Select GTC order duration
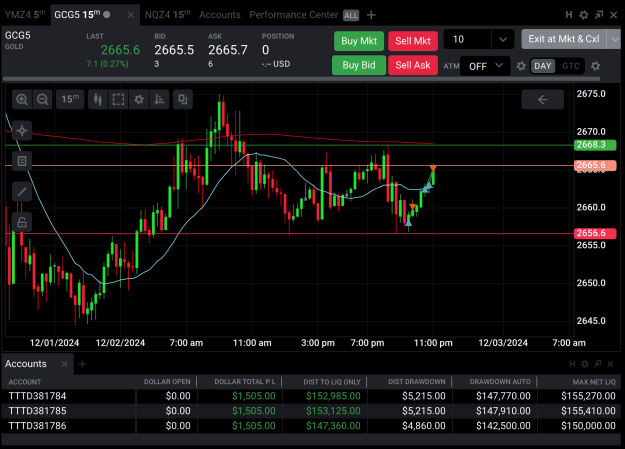The height and width of the screenshot is (449, 625). click(x=570, y=66)
